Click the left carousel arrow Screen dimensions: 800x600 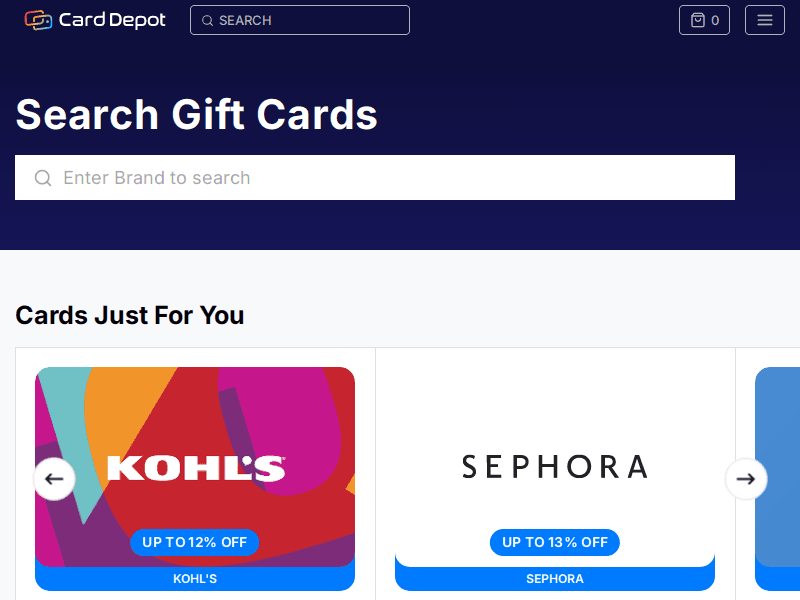(54, 479)
